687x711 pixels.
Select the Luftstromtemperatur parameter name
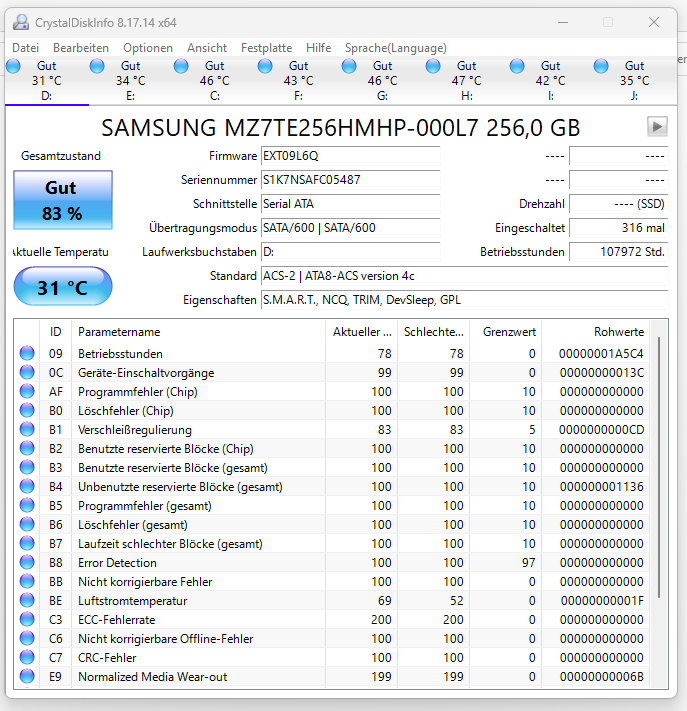[x=132, y=601]
